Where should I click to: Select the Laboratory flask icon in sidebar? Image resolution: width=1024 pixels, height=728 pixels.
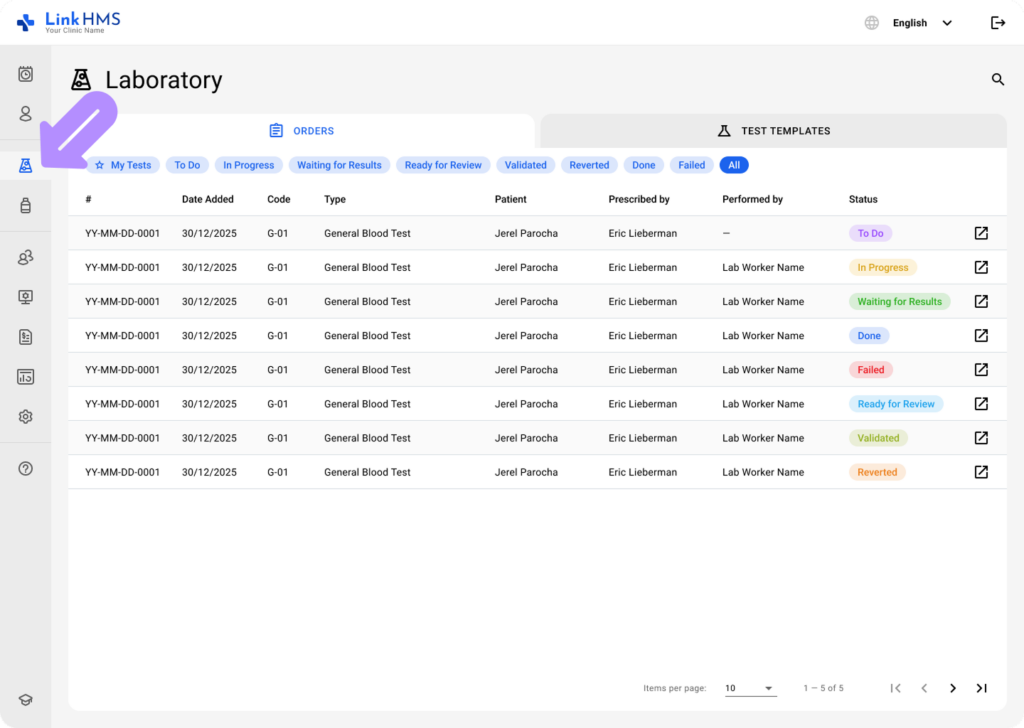pos(26,165)
